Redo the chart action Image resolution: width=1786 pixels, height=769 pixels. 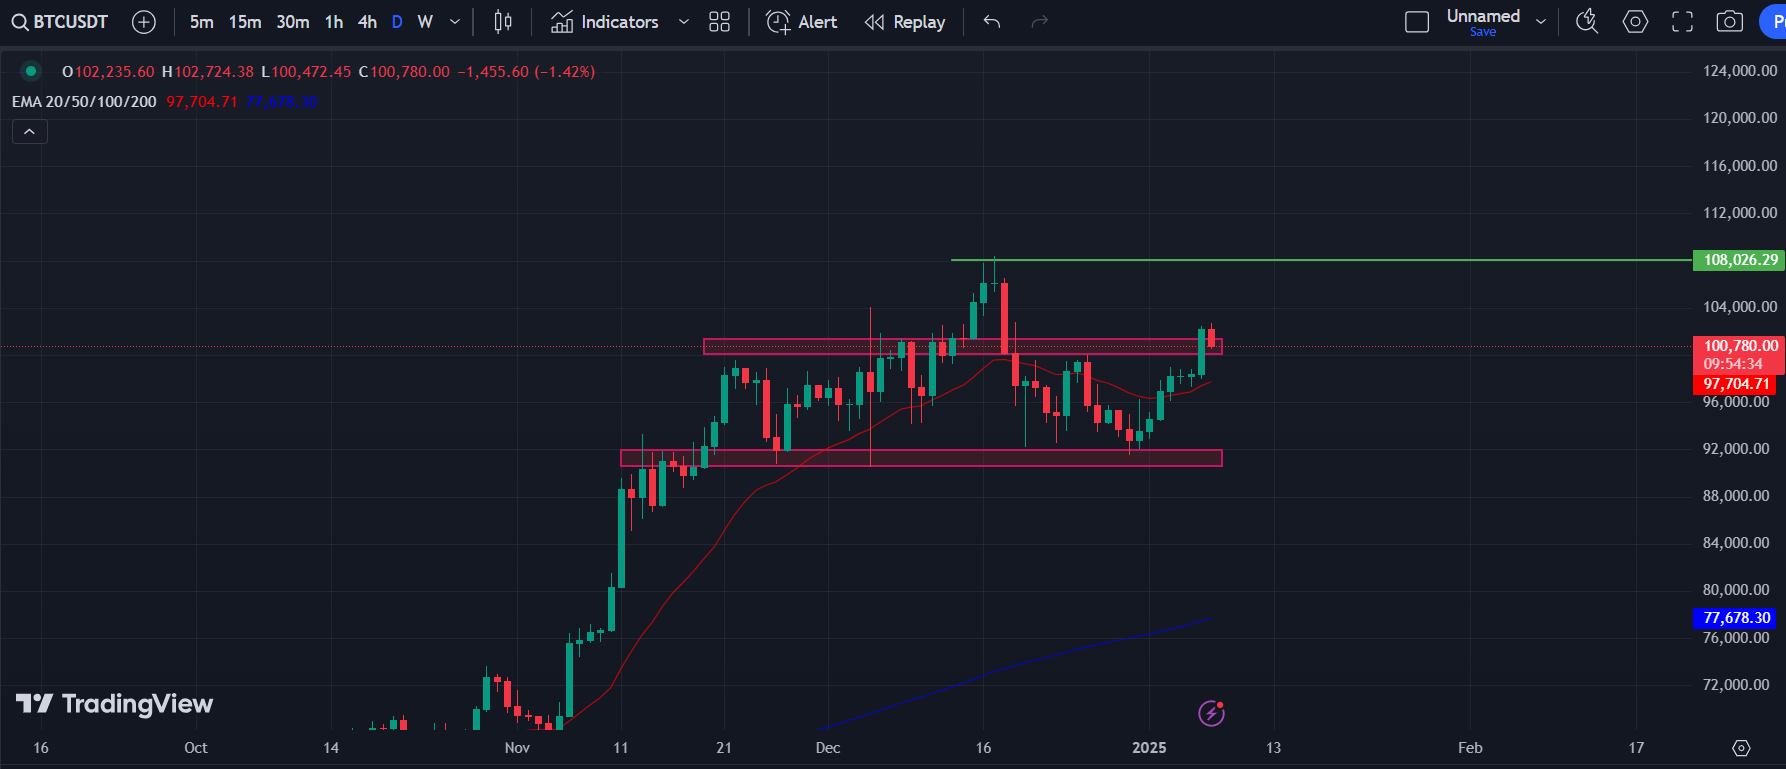[x=1040, y=22]
